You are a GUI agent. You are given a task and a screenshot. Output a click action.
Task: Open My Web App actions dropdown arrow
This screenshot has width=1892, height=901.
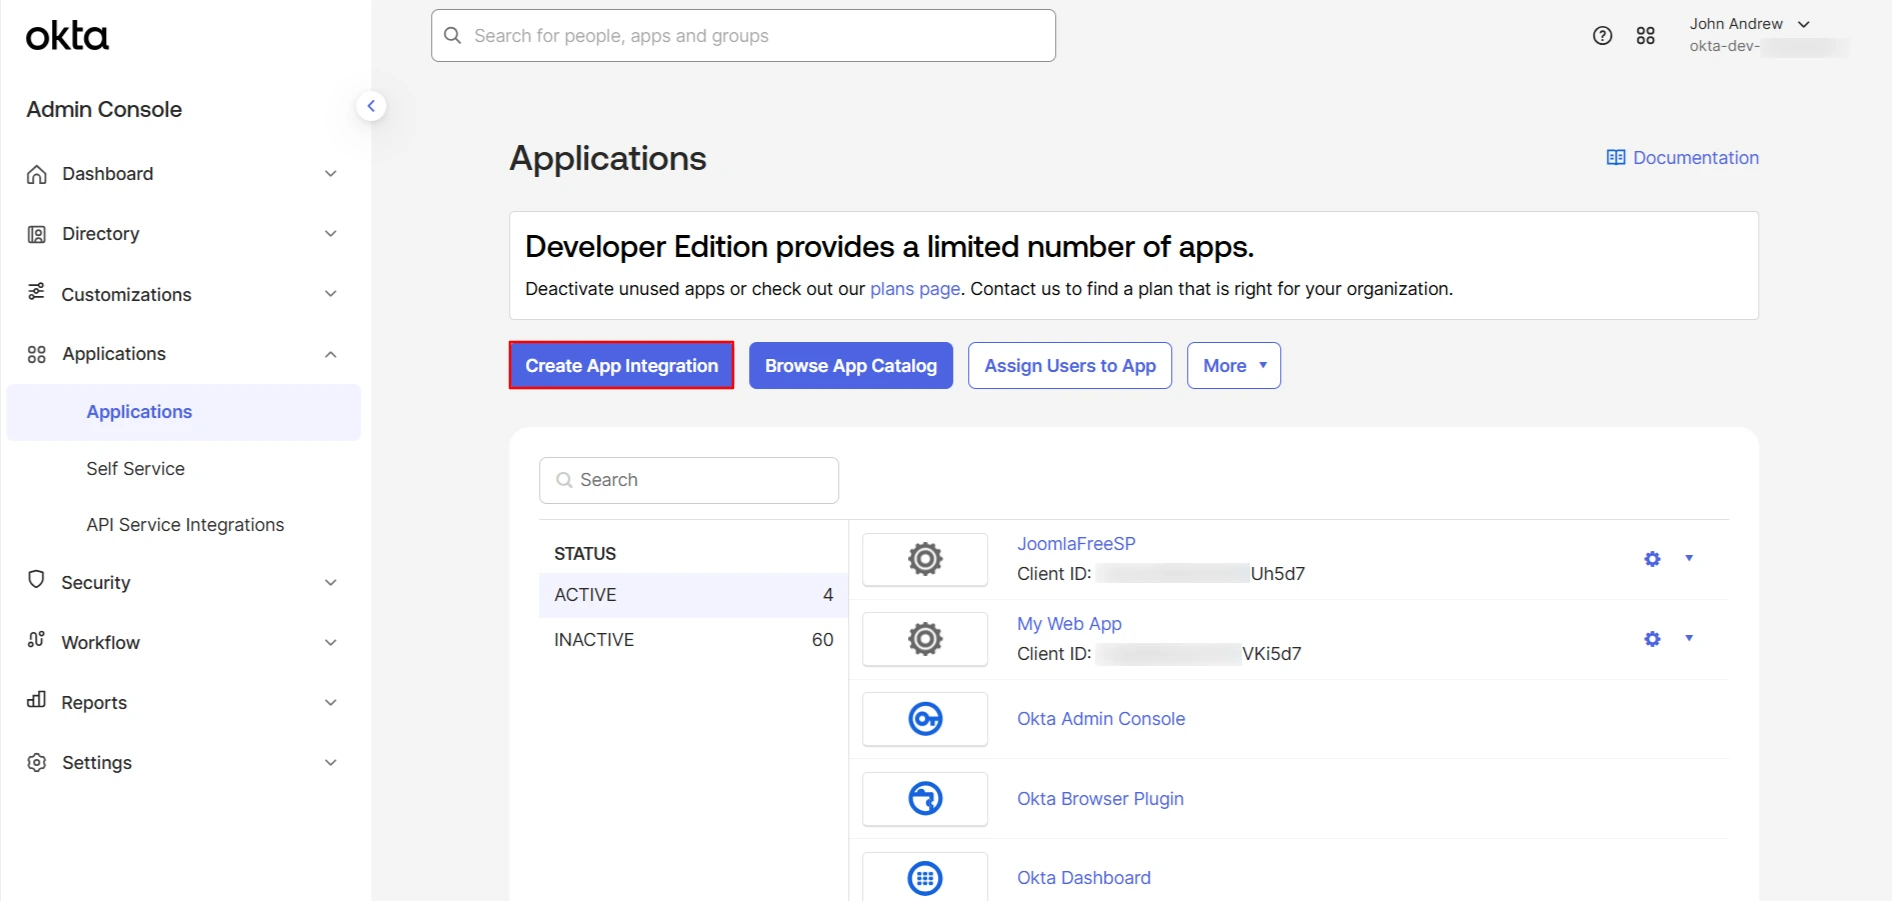tap(1689, 638)
